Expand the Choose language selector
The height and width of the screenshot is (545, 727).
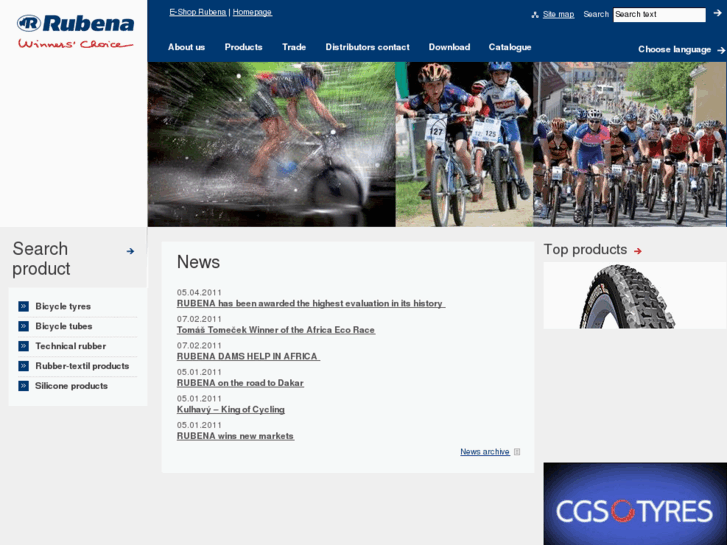681,49
